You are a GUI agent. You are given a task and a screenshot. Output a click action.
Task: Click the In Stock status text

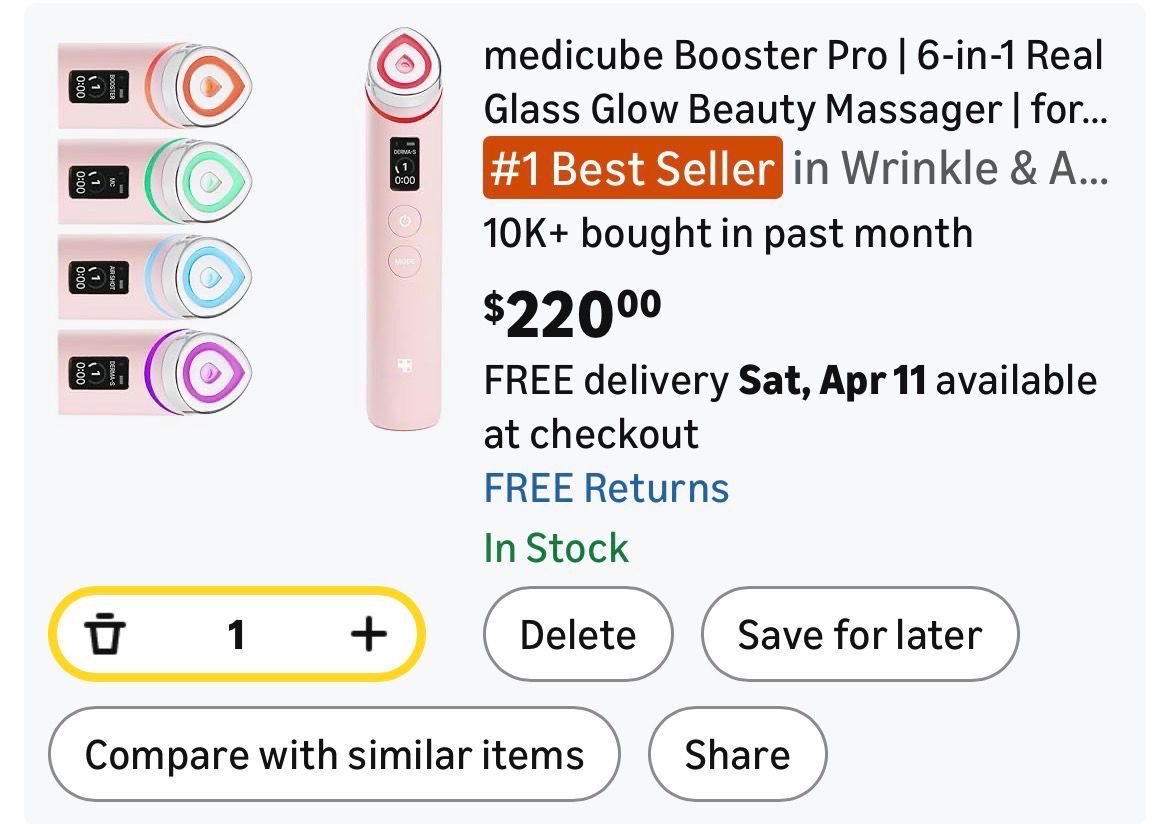(556, 548)
